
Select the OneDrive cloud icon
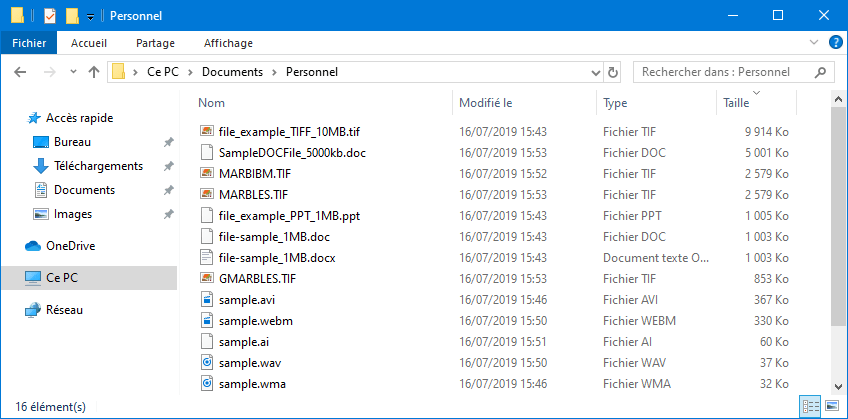[x=33, y=246]
